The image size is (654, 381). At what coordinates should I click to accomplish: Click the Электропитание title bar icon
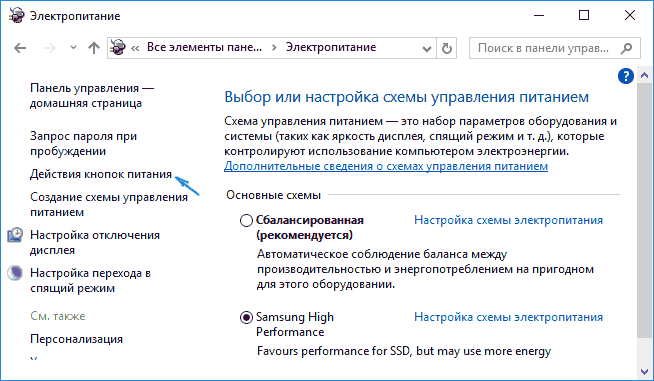tap(17, 15)
